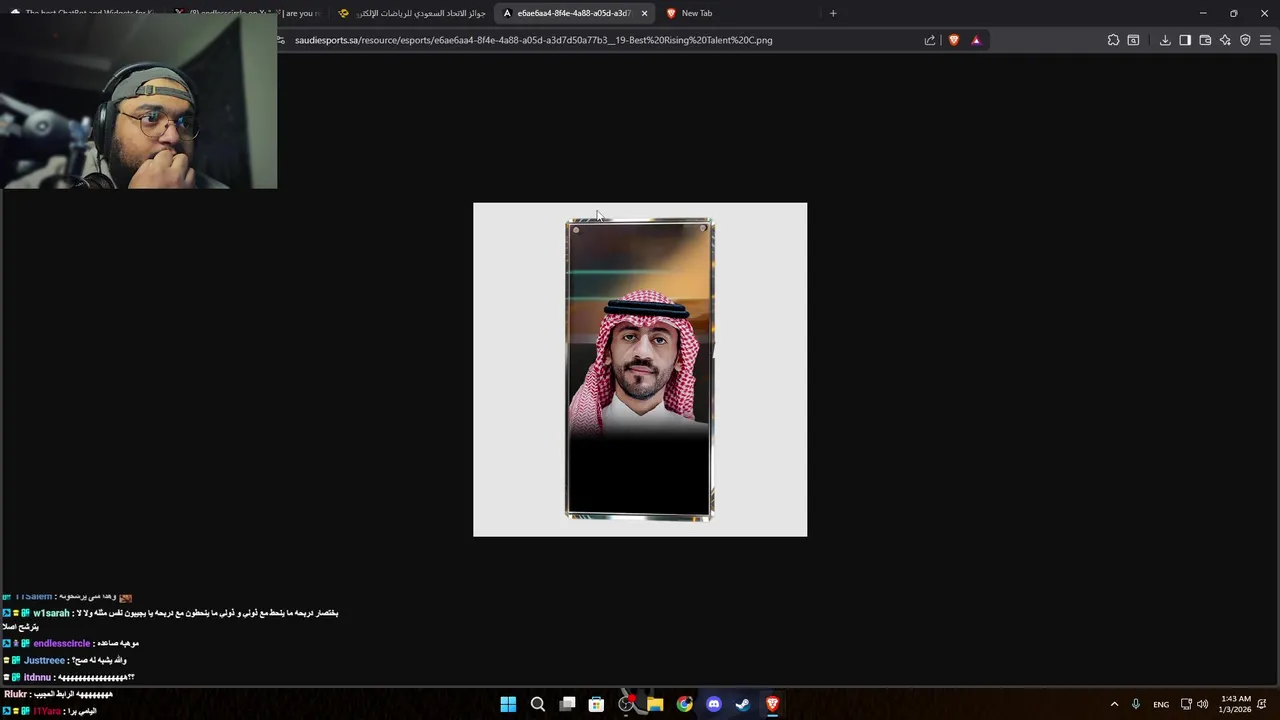Click the Rlukr chat message
The image size is (1280, 720).
coord(58,694)
